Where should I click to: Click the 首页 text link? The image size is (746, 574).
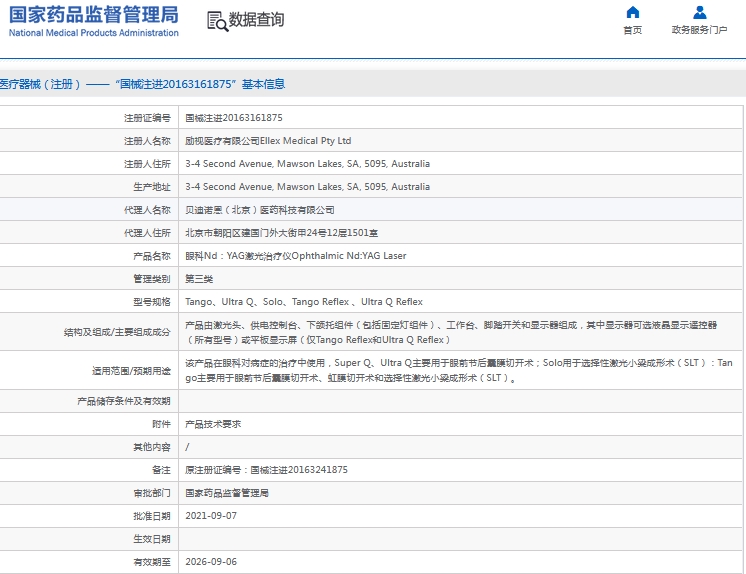633,30
